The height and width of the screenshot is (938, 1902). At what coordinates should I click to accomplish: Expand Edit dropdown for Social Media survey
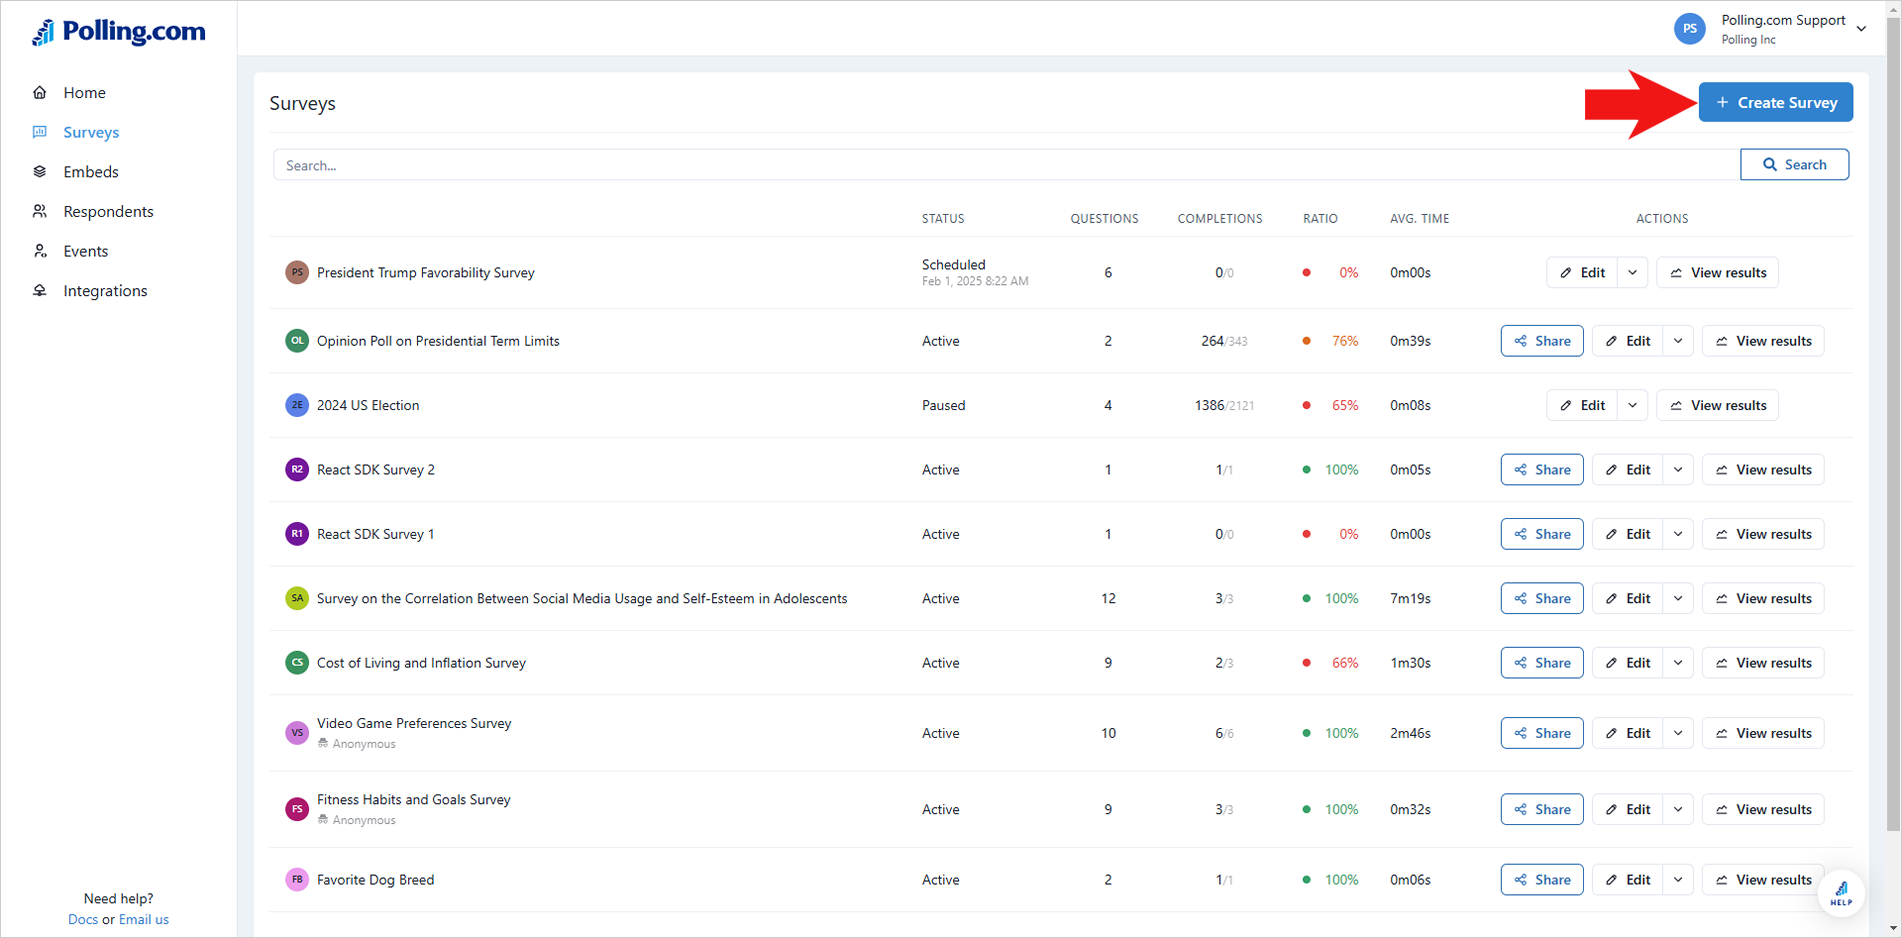(x=1678, y=598)
